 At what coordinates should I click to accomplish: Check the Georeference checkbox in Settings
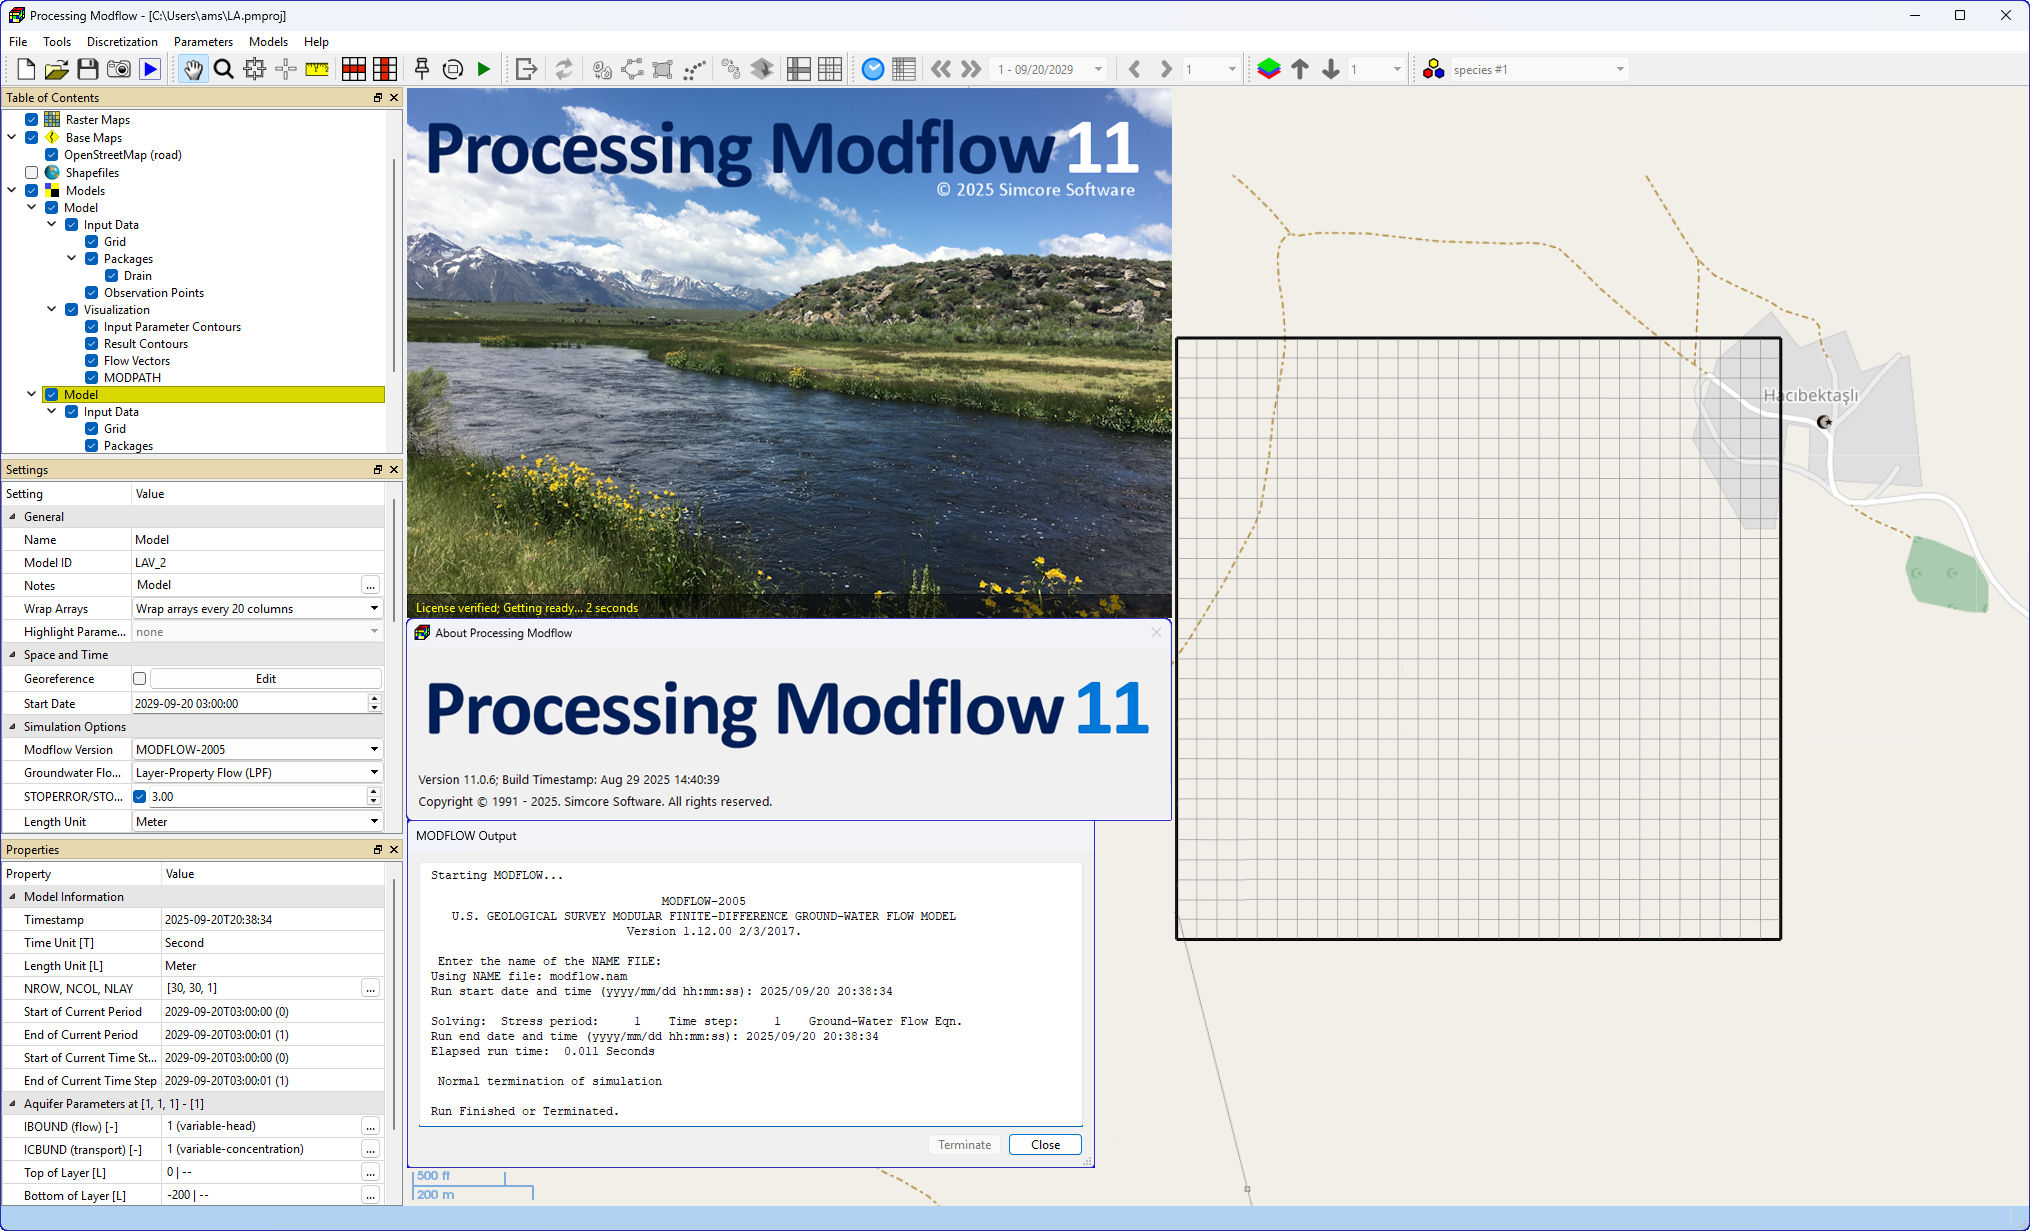(x=140, y=679)
